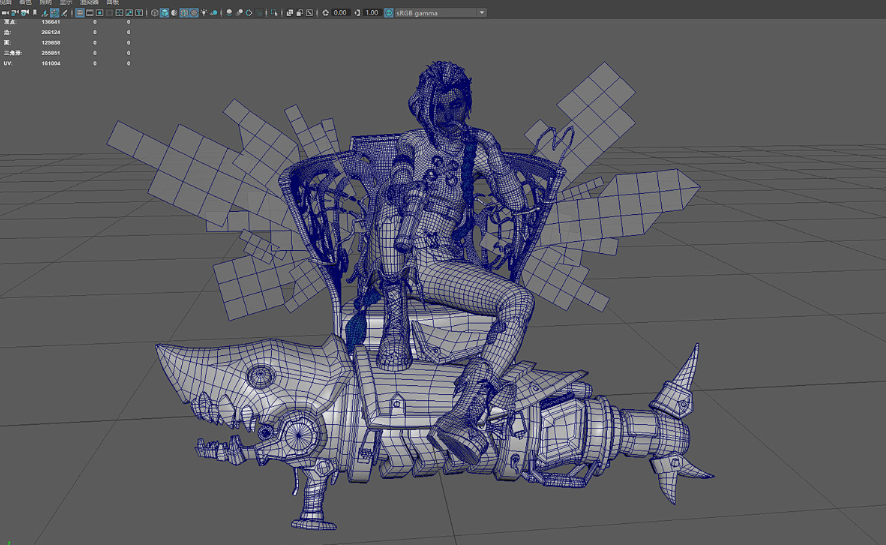Open the Shading panel menu
886x545 pixels.
point(25,2)
